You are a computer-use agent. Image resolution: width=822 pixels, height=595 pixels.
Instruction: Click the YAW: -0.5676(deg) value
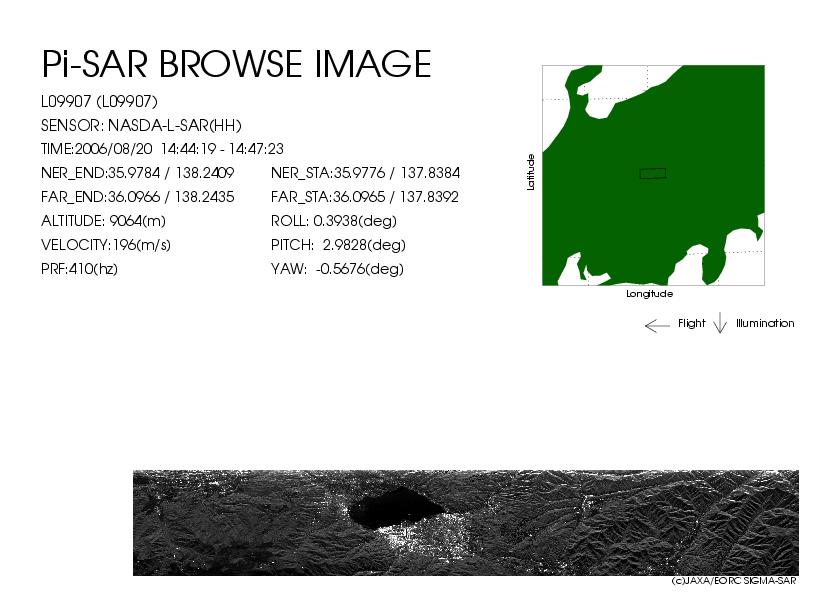point(338,269)
